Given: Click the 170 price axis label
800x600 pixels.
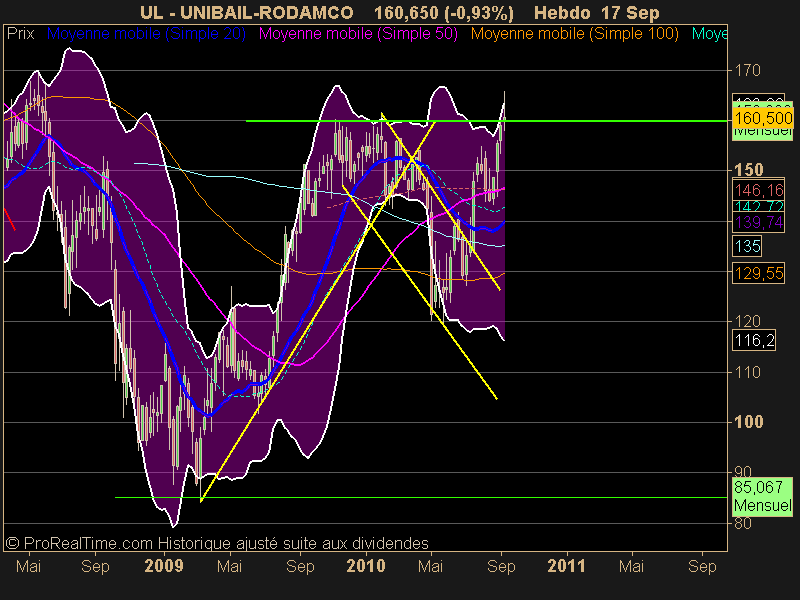Looking at the screenshot, I should pos(747,70).
